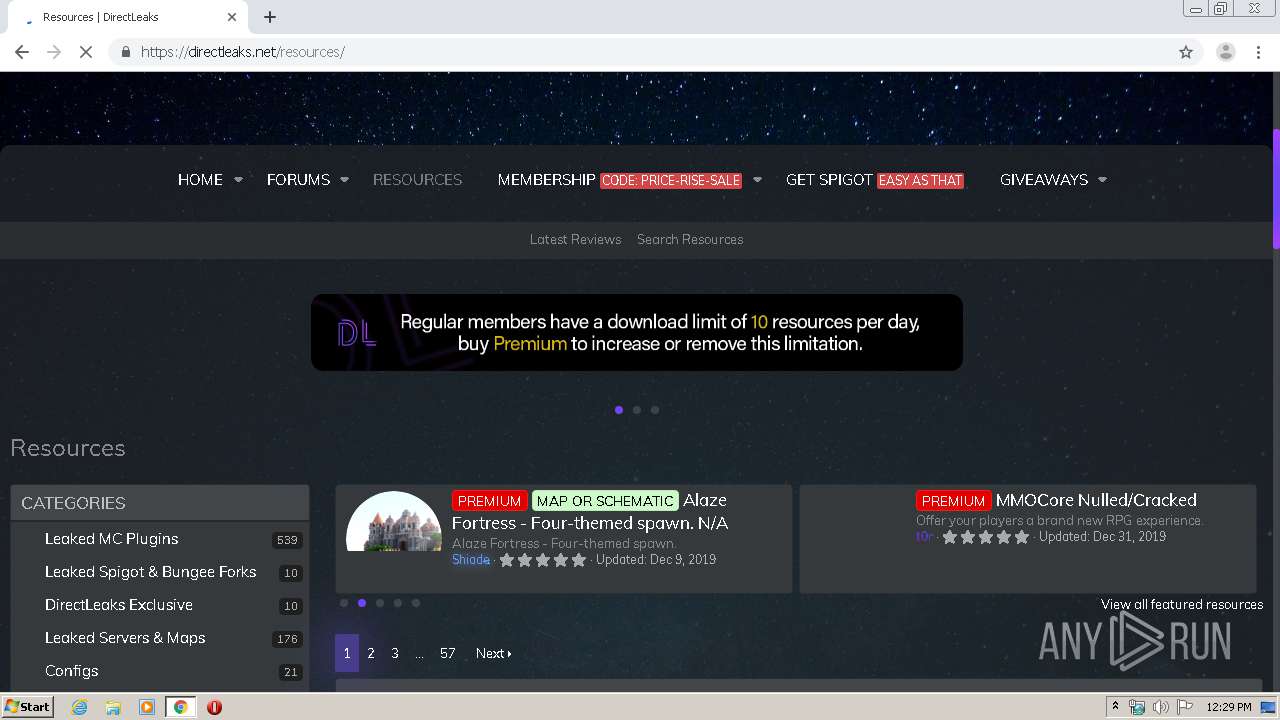Click the system clock showing 12:29 PM

[x=1229, y=707]
